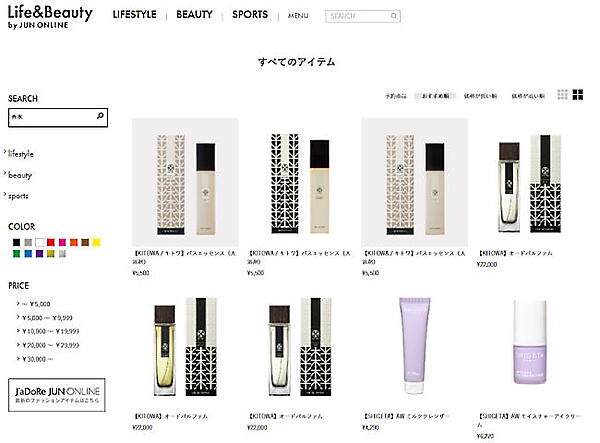This screenshot has width=600, height=443.
Task: Open the SPORTS top menu
Action: click(x=250, y=15)
